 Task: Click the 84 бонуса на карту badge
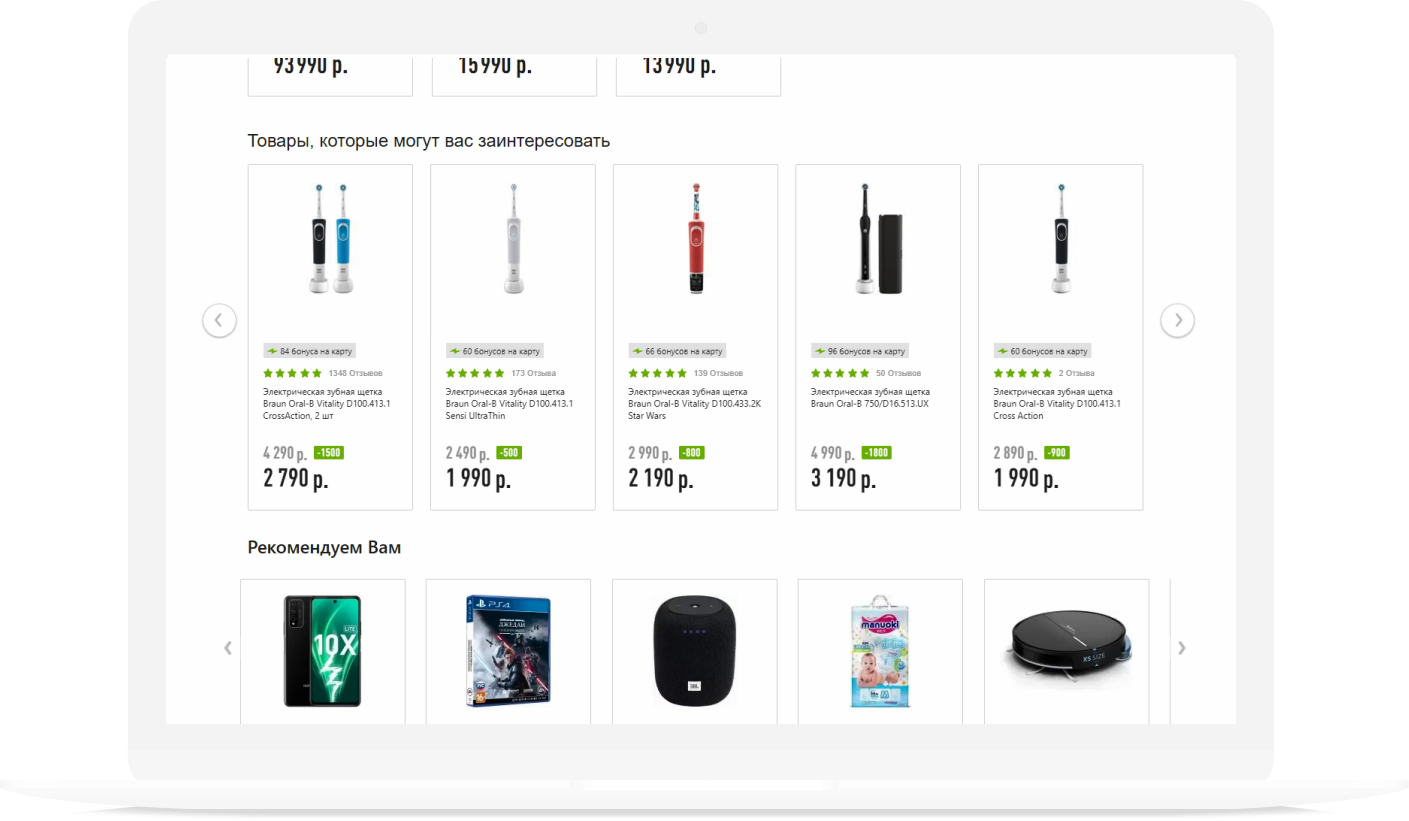(310, 351)
